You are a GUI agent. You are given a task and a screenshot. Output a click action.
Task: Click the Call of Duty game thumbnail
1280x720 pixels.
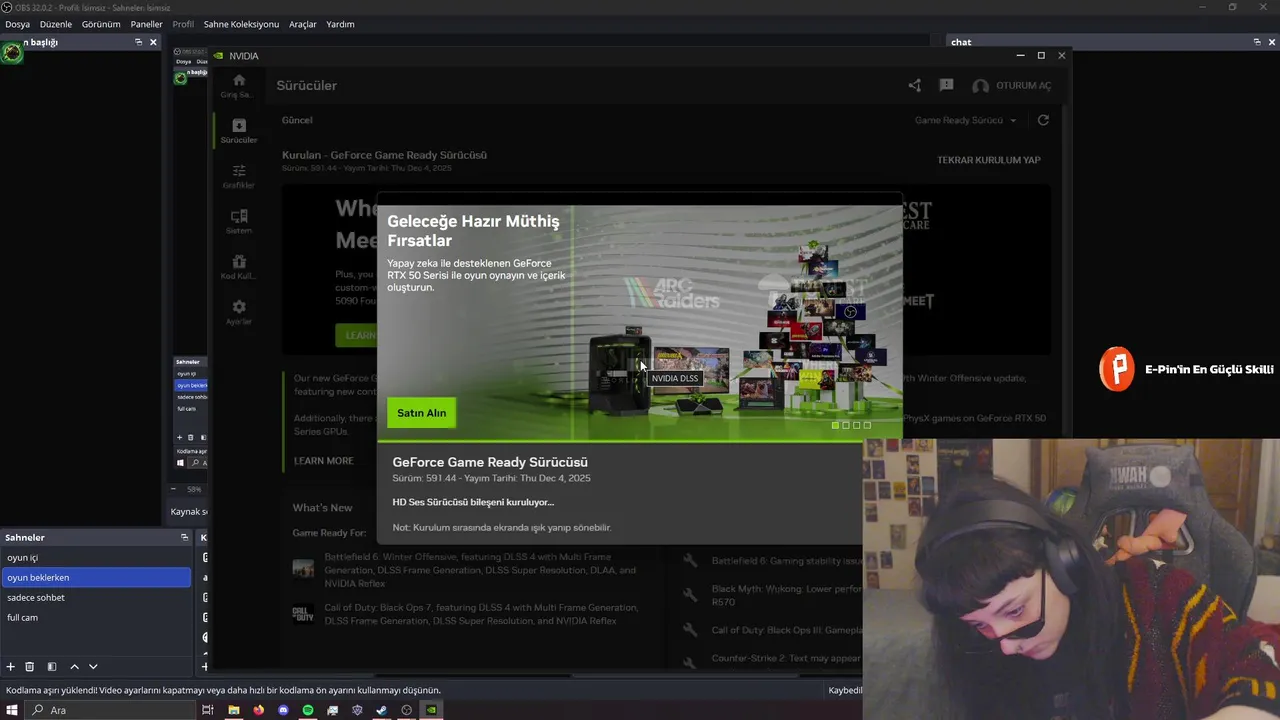click(303, 614)
